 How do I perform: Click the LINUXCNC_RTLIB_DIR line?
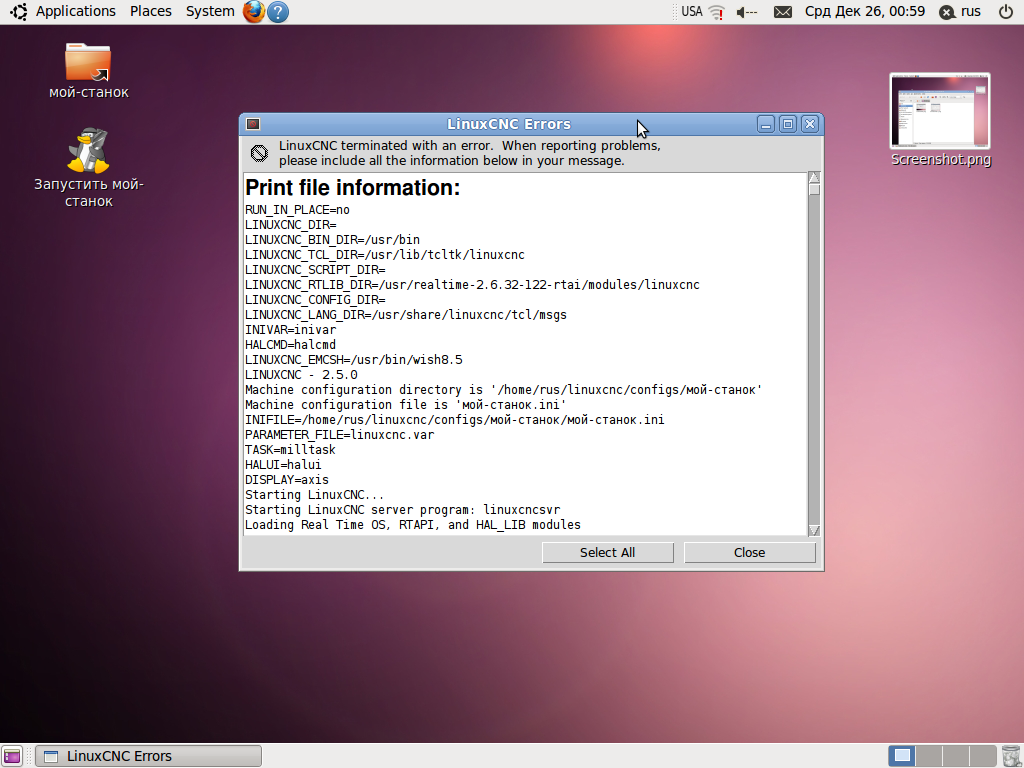[472, 285]
